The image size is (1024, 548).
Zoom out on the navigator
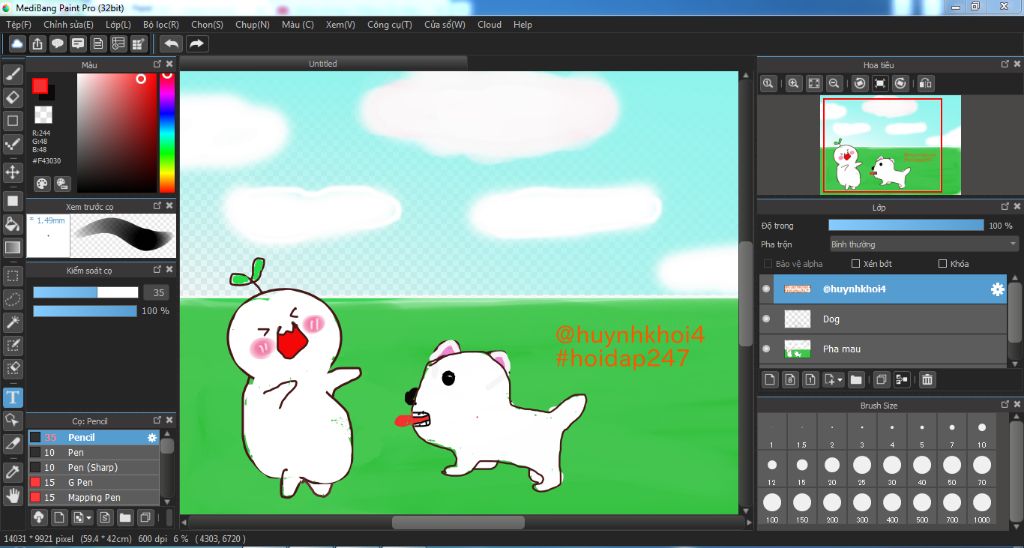click(834, 84)
